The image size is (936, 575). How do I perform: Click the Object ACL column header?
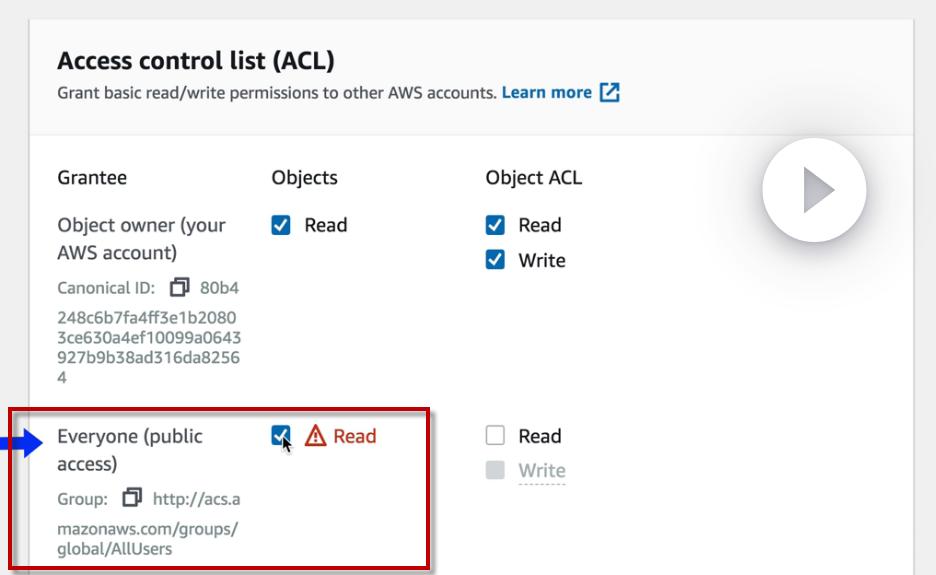533,178
